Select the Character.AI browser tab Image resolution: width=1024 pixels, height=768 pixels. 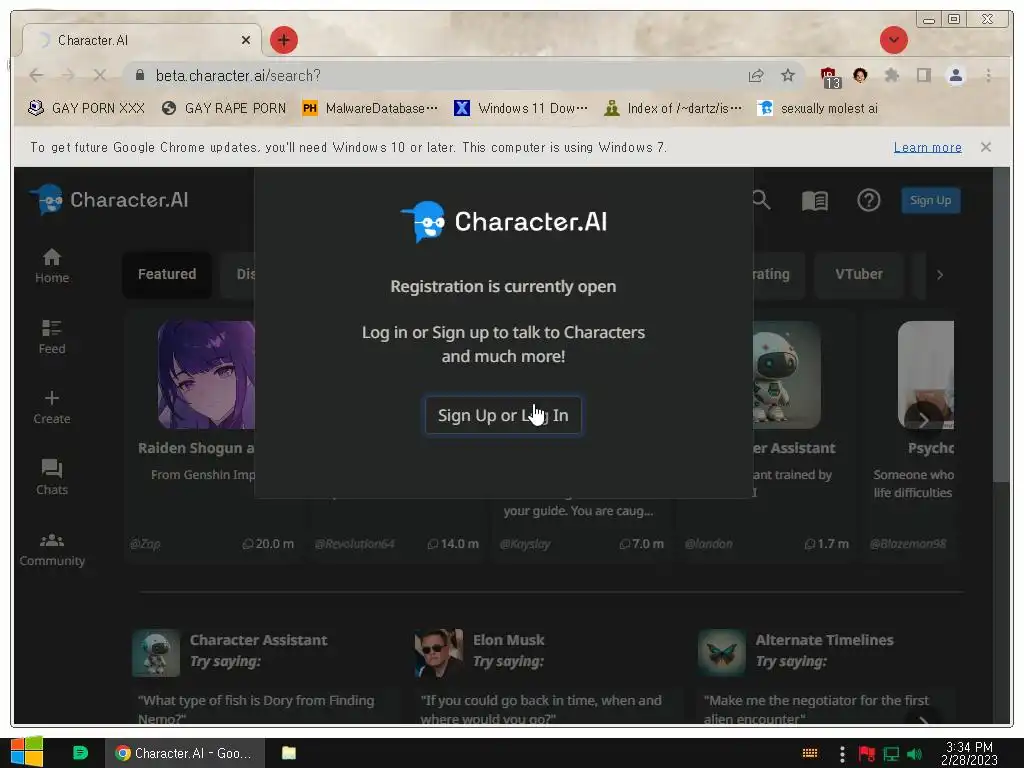coord(142,40)
